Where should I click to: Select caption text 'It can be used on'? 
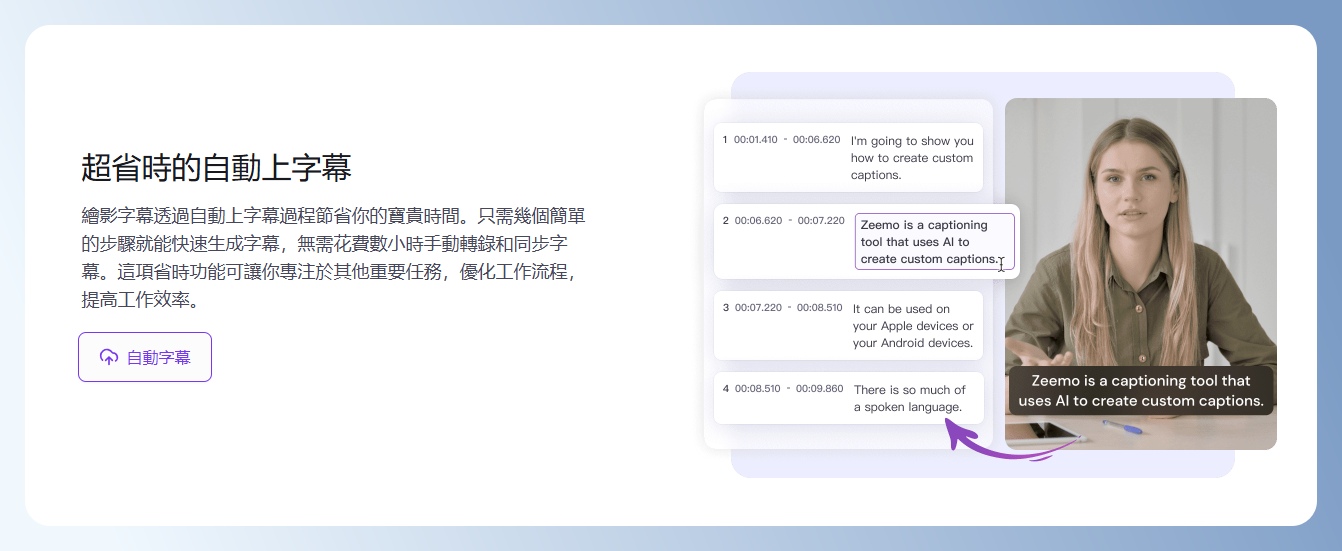click(901, 309)
